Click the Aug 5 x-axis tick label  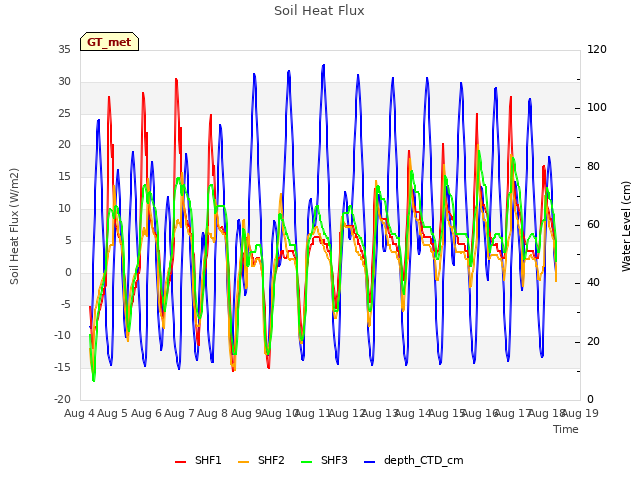pos(113,413)
